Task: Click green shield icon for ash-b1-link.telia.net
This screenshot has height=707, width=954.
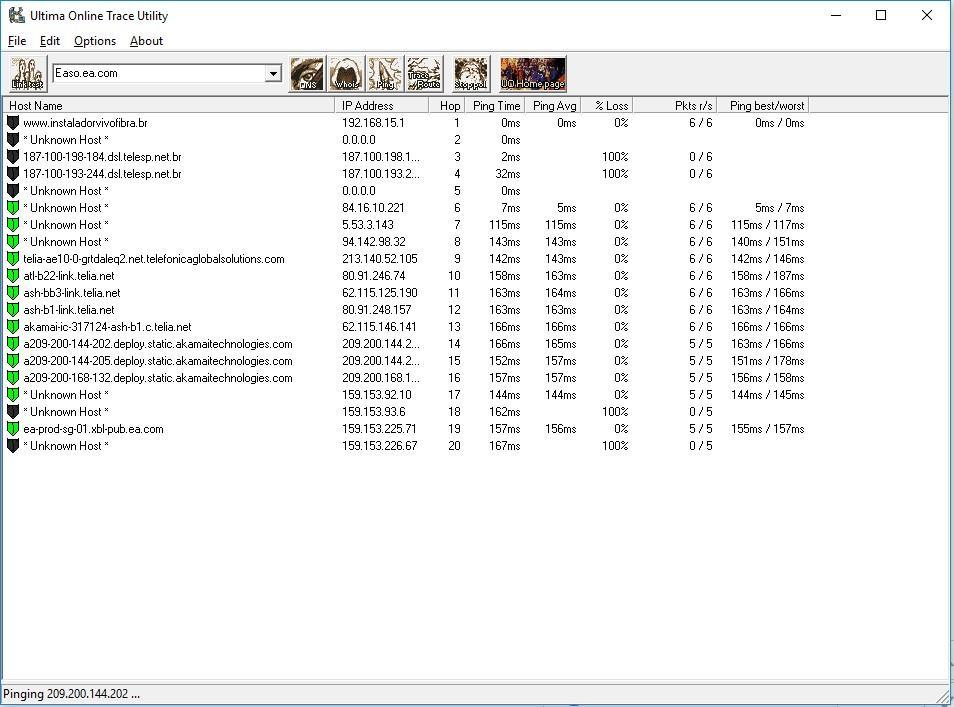Action: (x=13, y=310)
